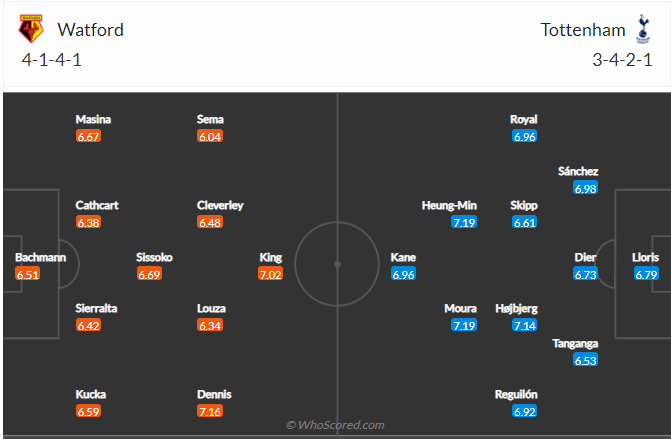Click the Tottenham club crest icon

click(643, 29)
